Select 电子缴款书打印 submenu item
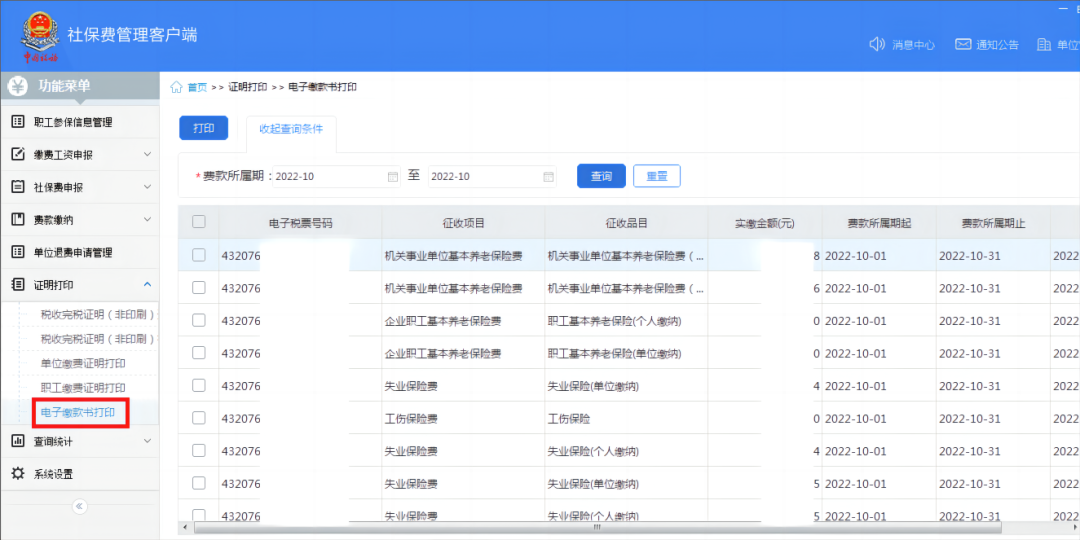1080x540 pixels. [78, 413]
